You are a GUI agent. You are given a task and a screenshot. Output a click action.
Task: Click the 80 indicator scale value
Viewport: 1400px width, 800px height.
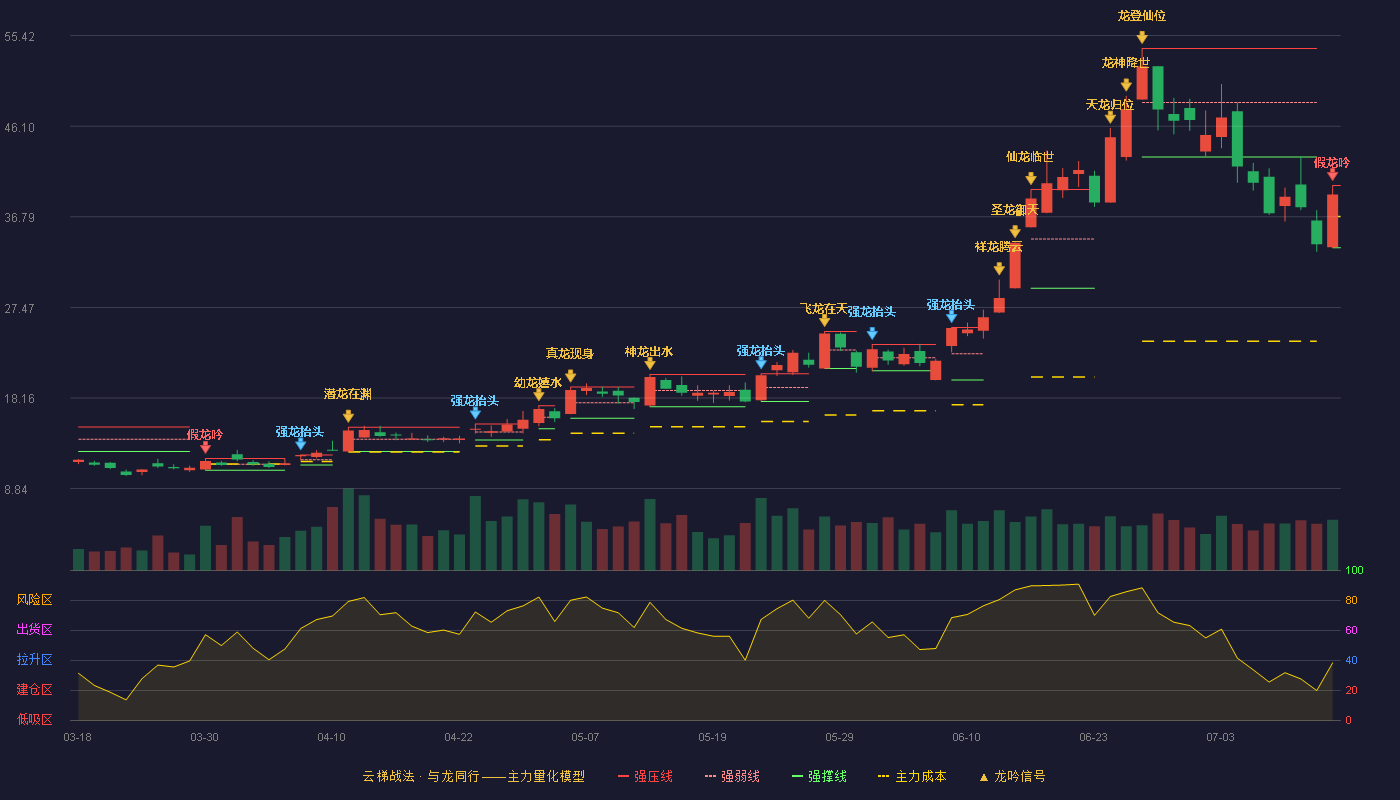point(1351,601)
